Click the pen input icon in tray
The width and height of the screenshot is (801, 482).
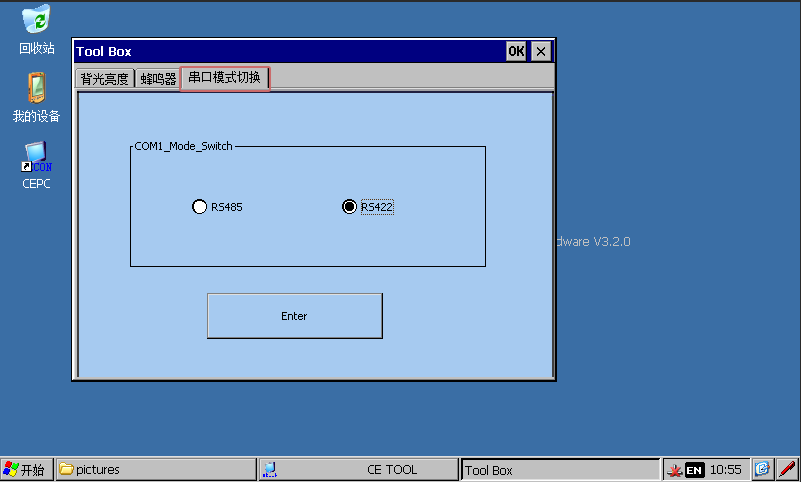tap(787, 469)
